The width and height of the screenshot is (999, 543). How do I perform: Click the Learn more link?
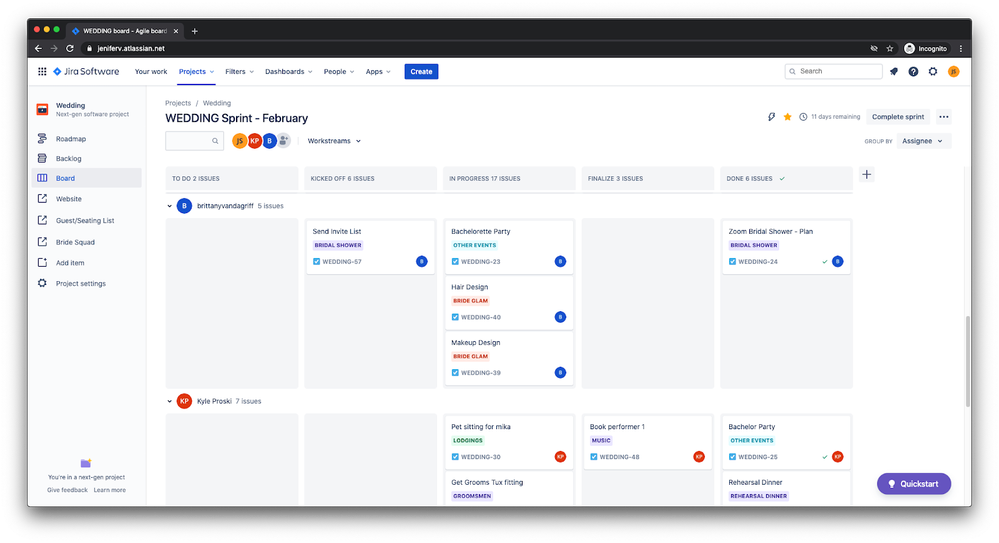110,490
